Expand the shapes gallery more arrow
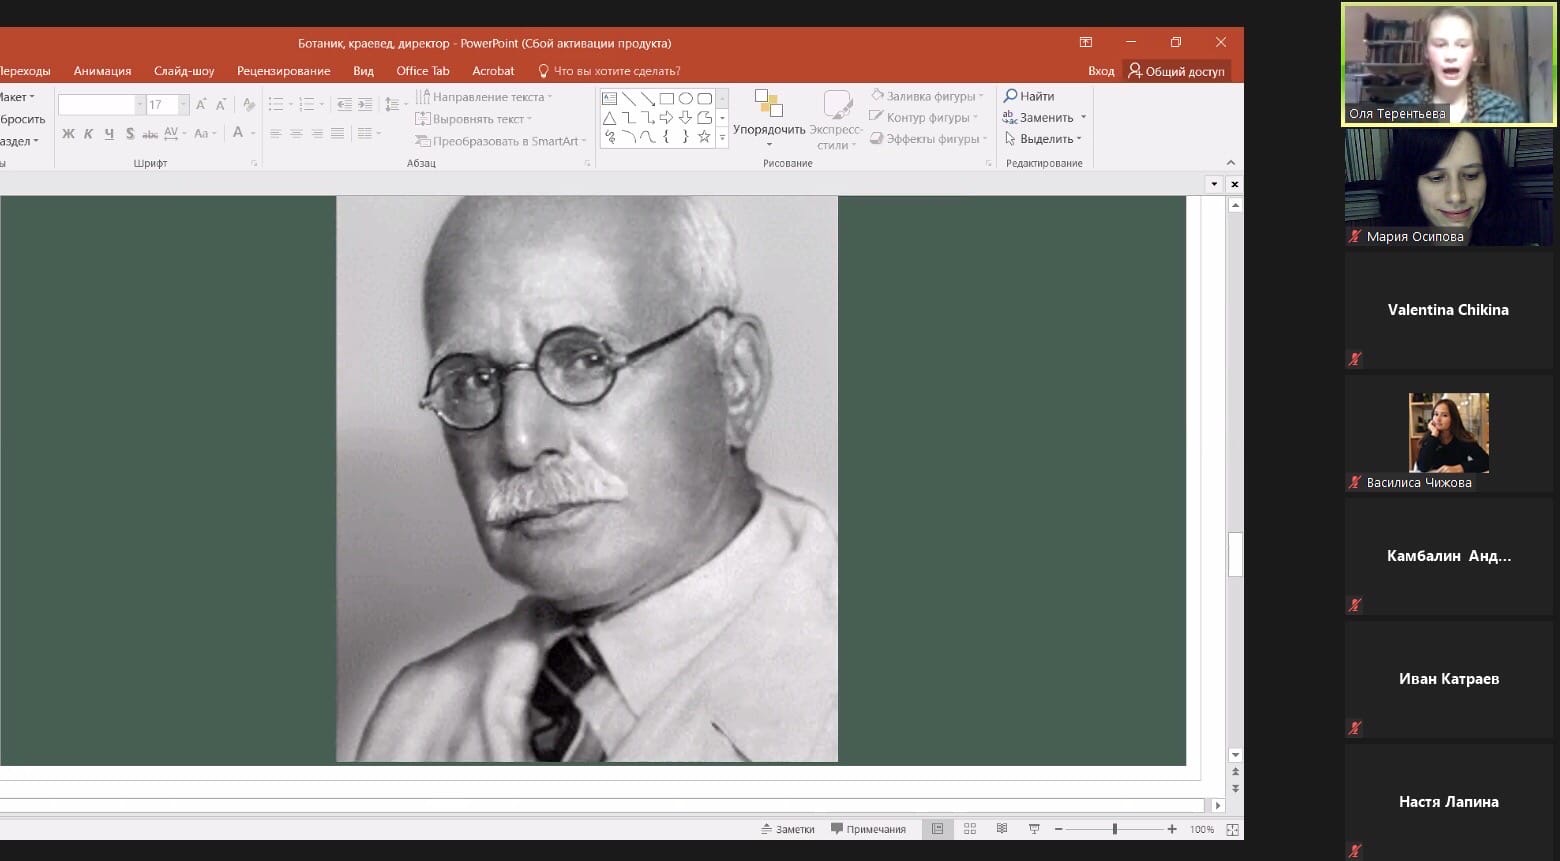This screenshot has width=1560, height=861. (722, 138)
